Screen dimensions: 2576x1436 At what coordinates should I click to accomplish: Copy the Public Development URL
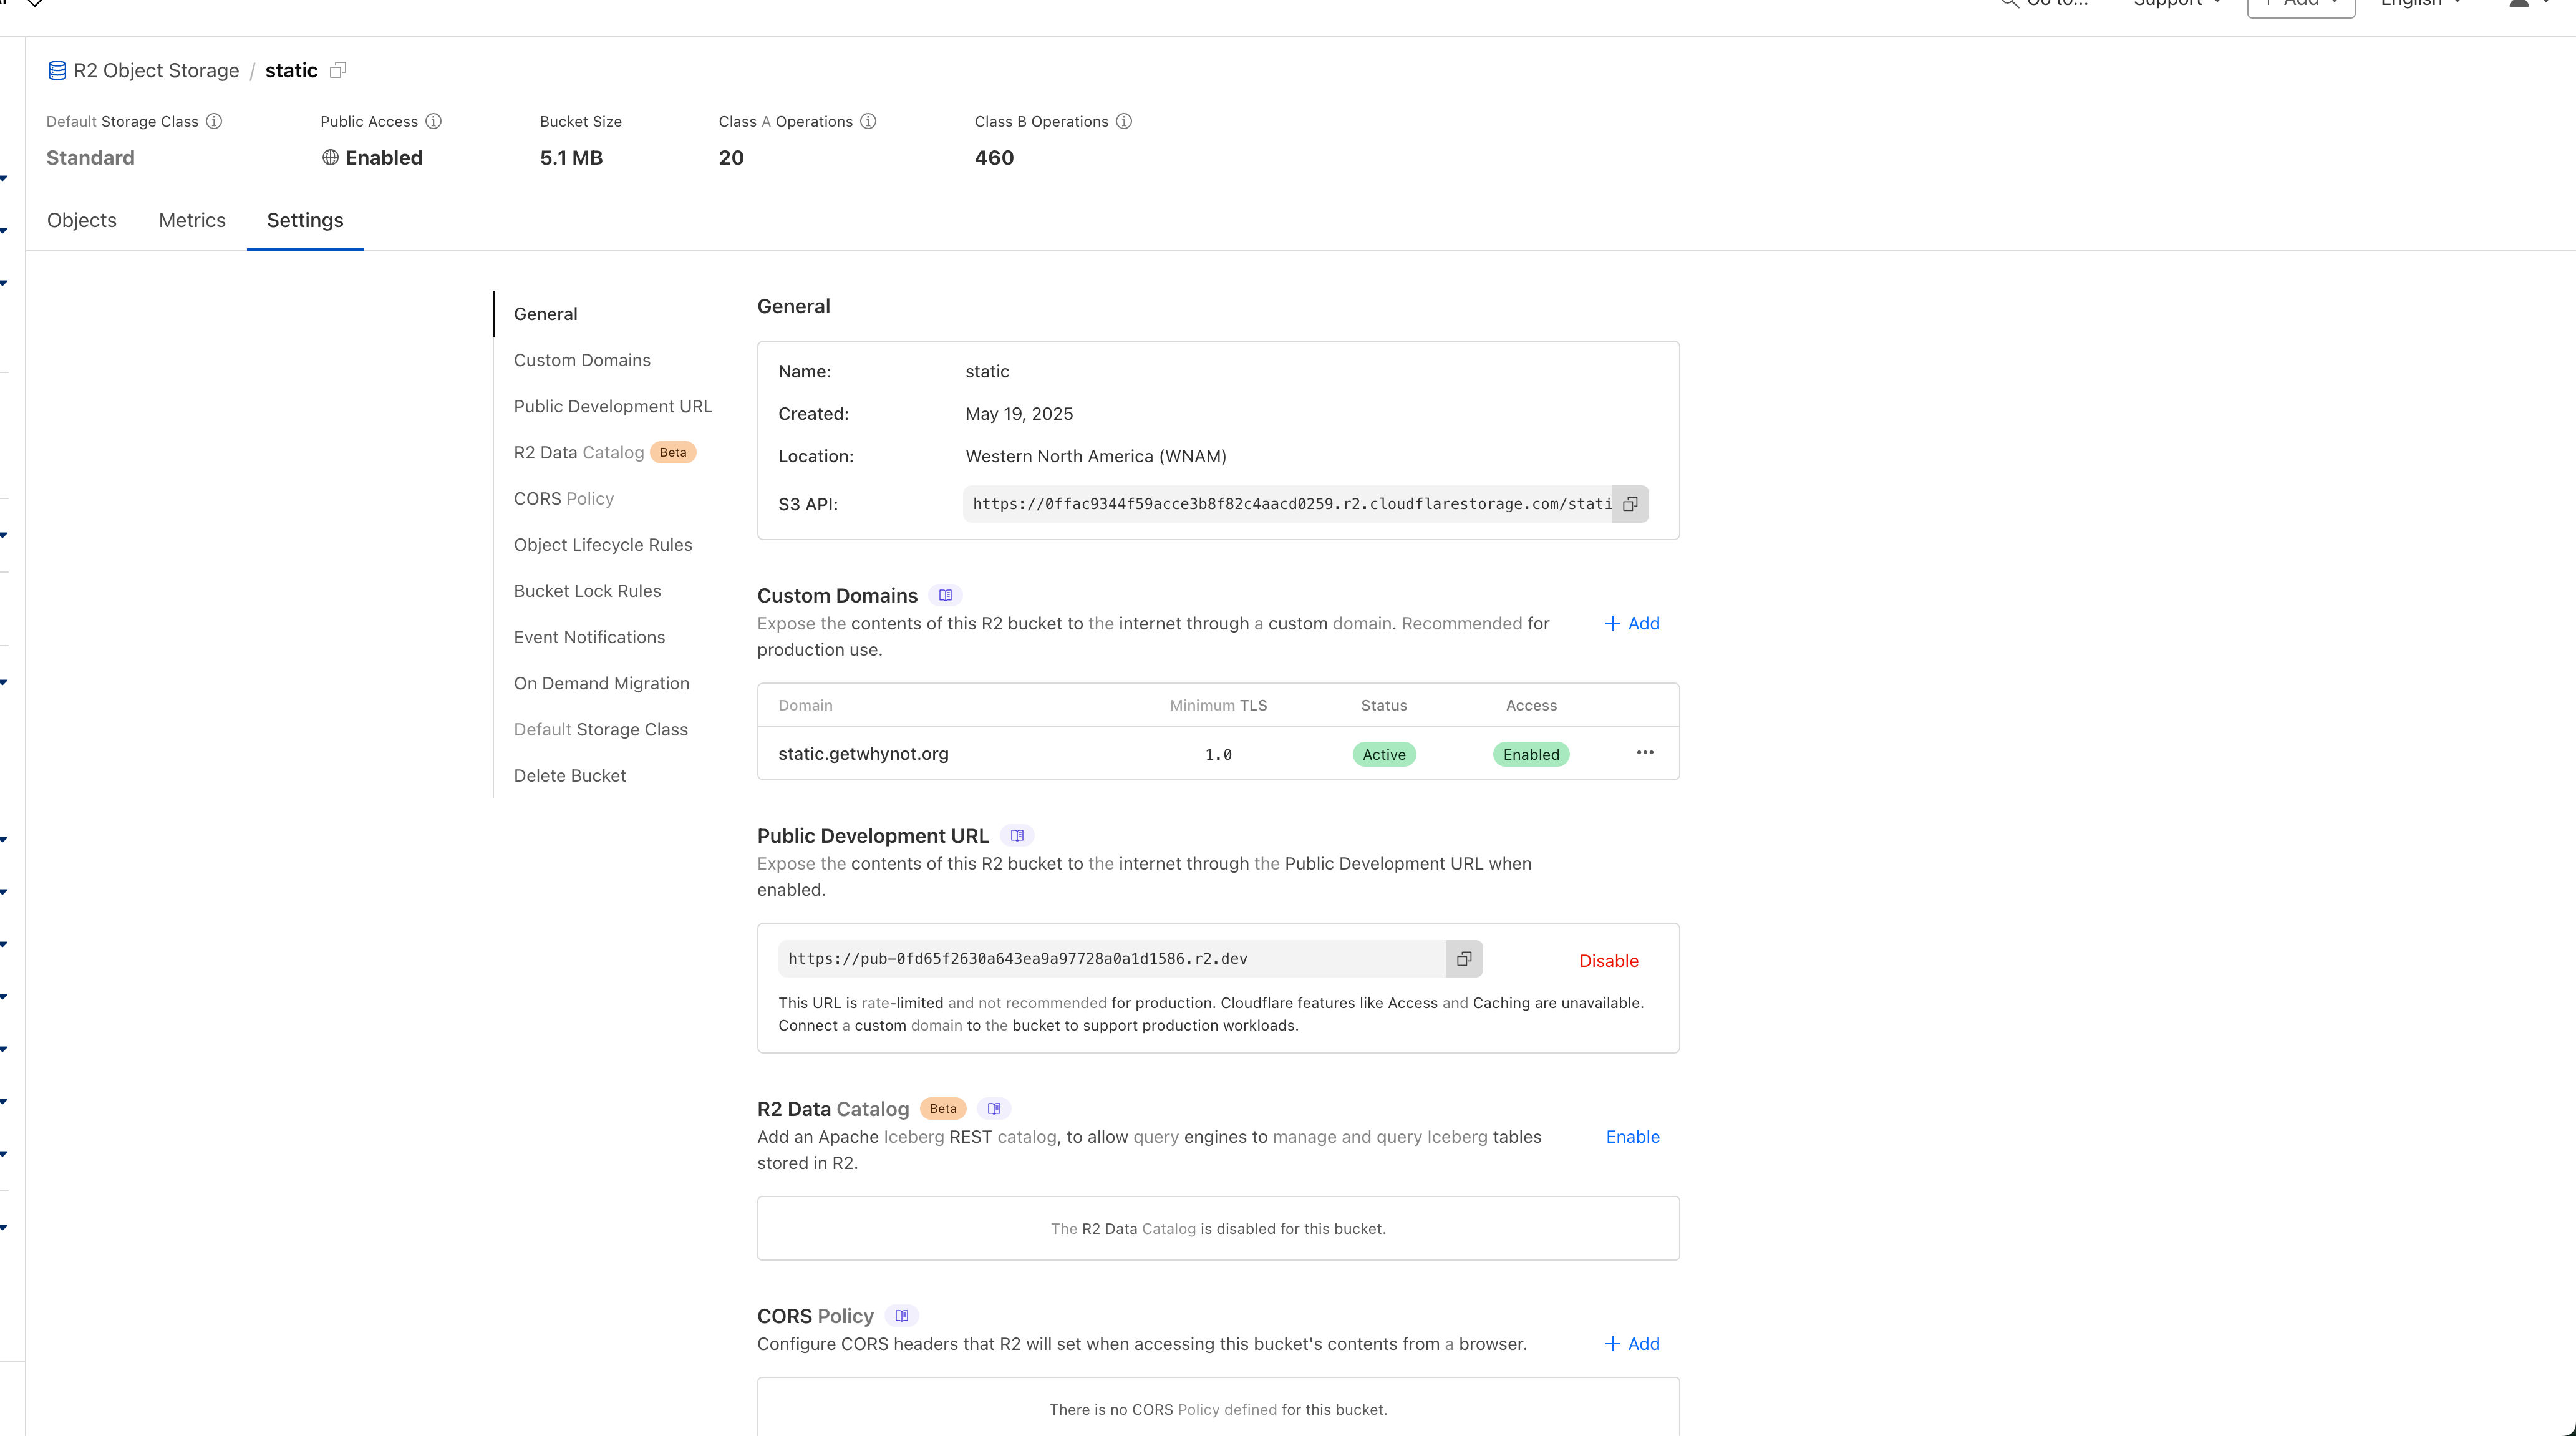click(1464, 959)
